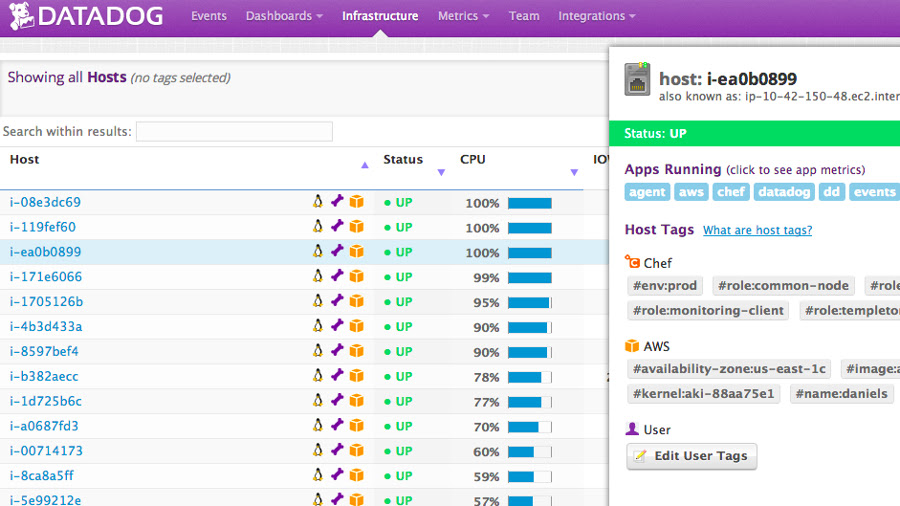Click Linux penguin icon for i-1d725b6c
The image size is (900, 506).
point(317,400)
